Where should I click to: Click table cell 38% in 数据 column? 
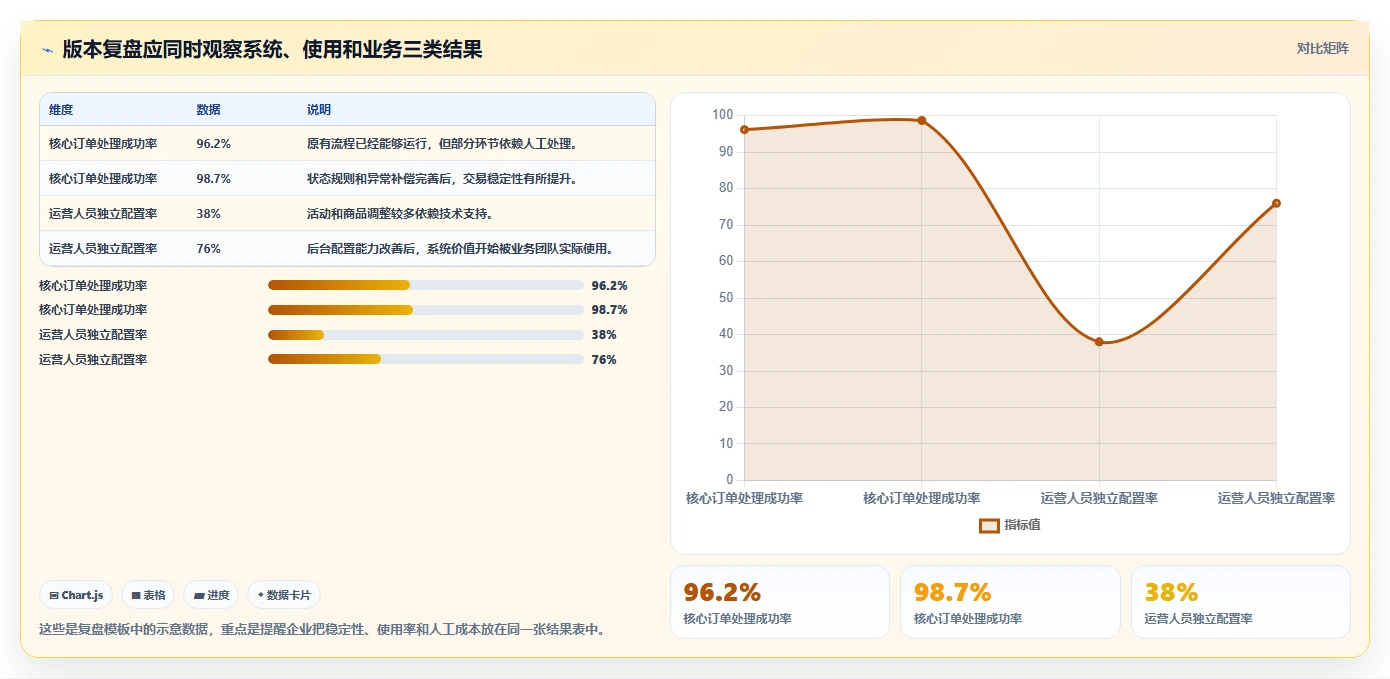click(x=209, y=214)
